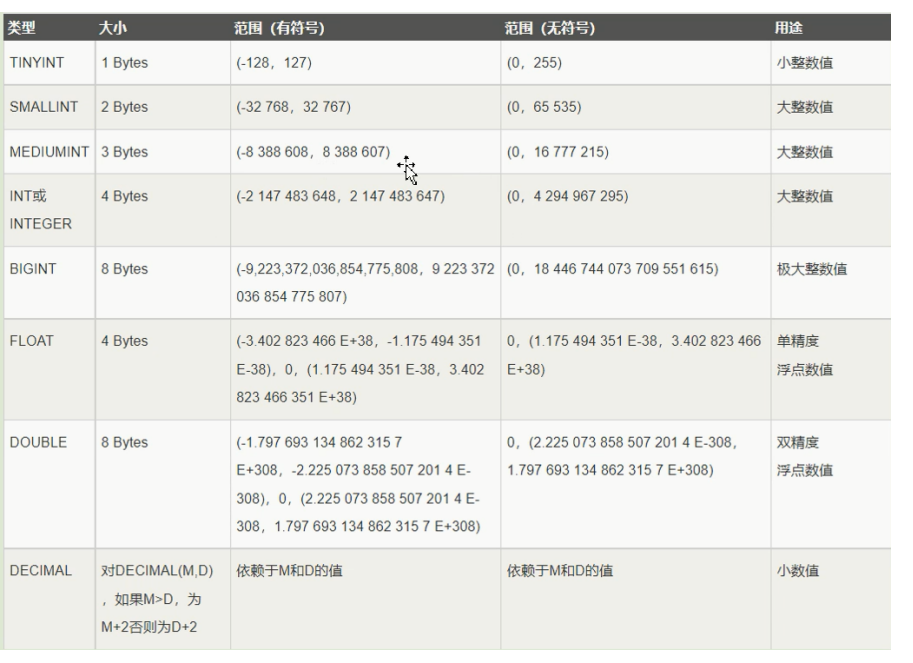Screen dimensions: 913x663
Task: Select the BIGINT type name
Action: pyautogui.click(x=33, y=269)
